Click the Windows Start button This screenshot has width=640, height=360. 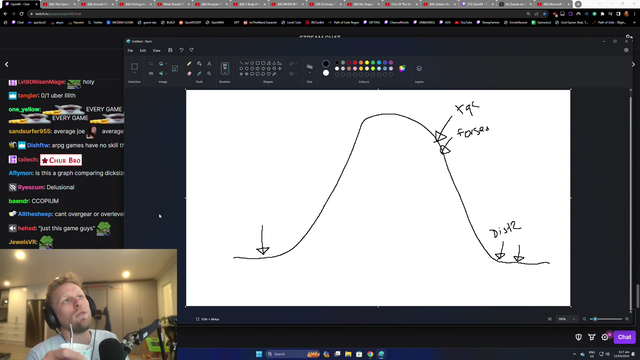point(259,354)
